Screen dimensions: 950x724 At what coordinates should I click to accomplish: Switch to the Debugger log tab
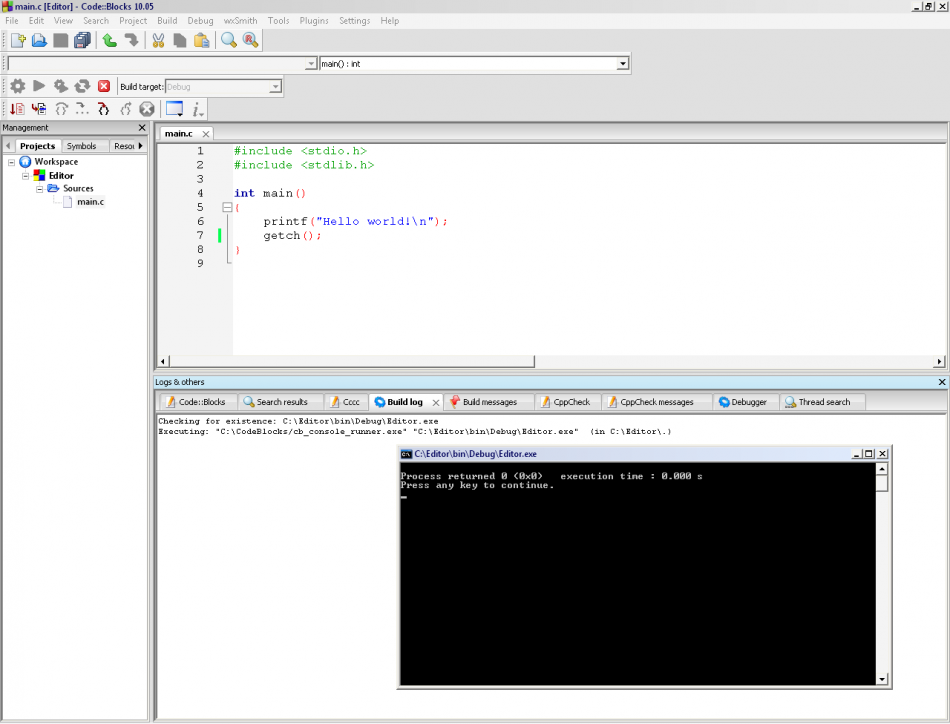coord(748,402)
